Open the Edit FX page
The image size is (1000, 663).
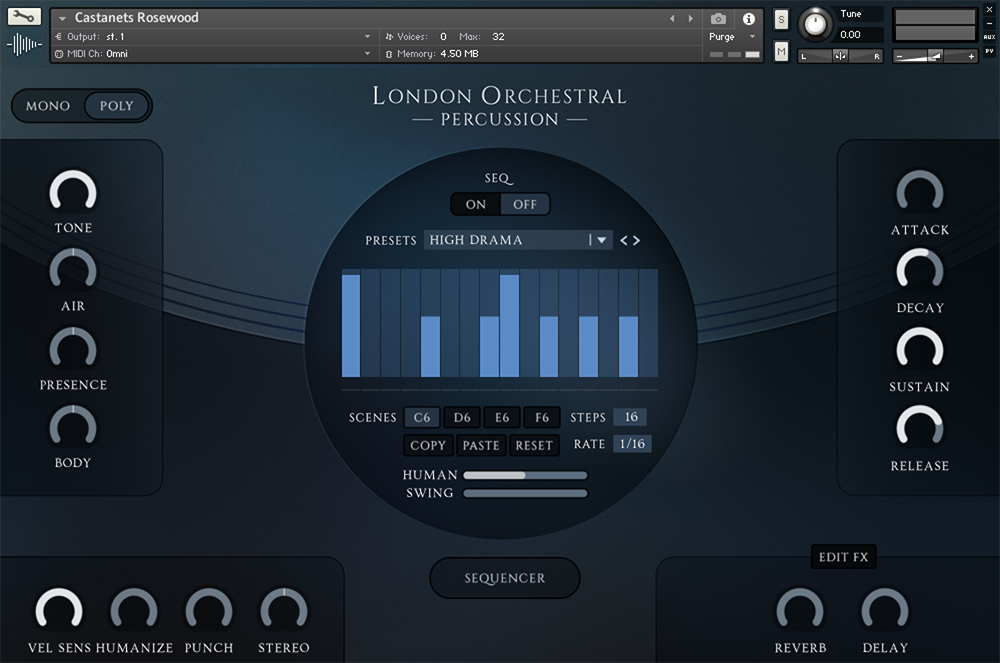click(844, 557)
